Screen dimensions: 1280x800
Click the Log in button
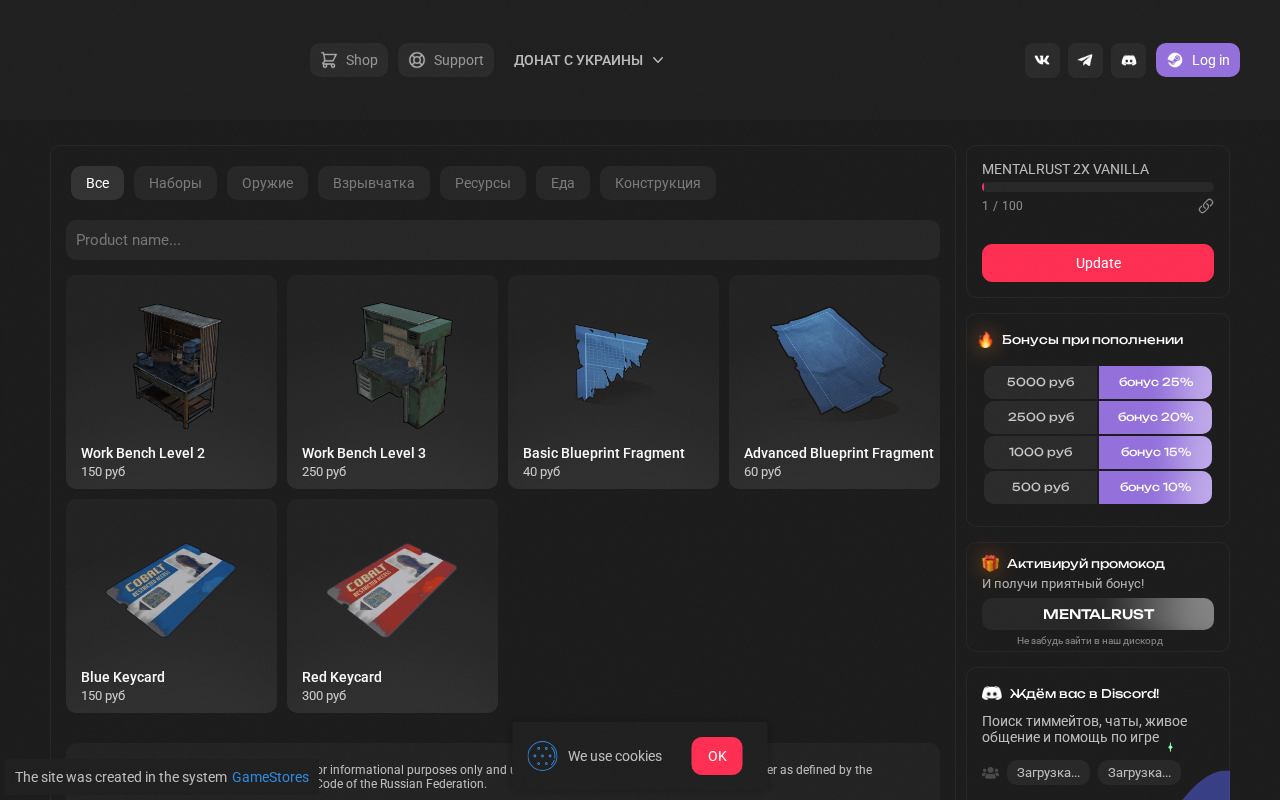[x=1198, y=60]
